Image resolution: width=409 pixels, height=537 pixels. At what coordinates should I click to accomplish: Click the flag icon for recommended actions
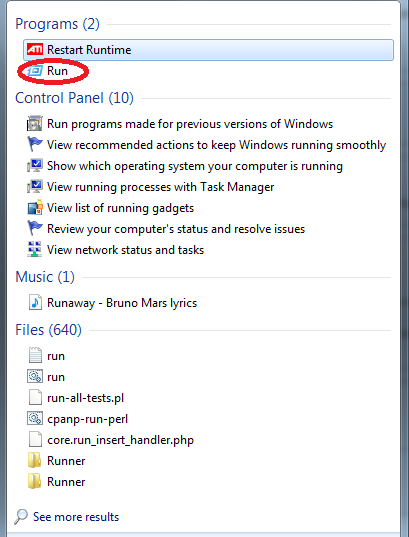(x=35, y=145)
